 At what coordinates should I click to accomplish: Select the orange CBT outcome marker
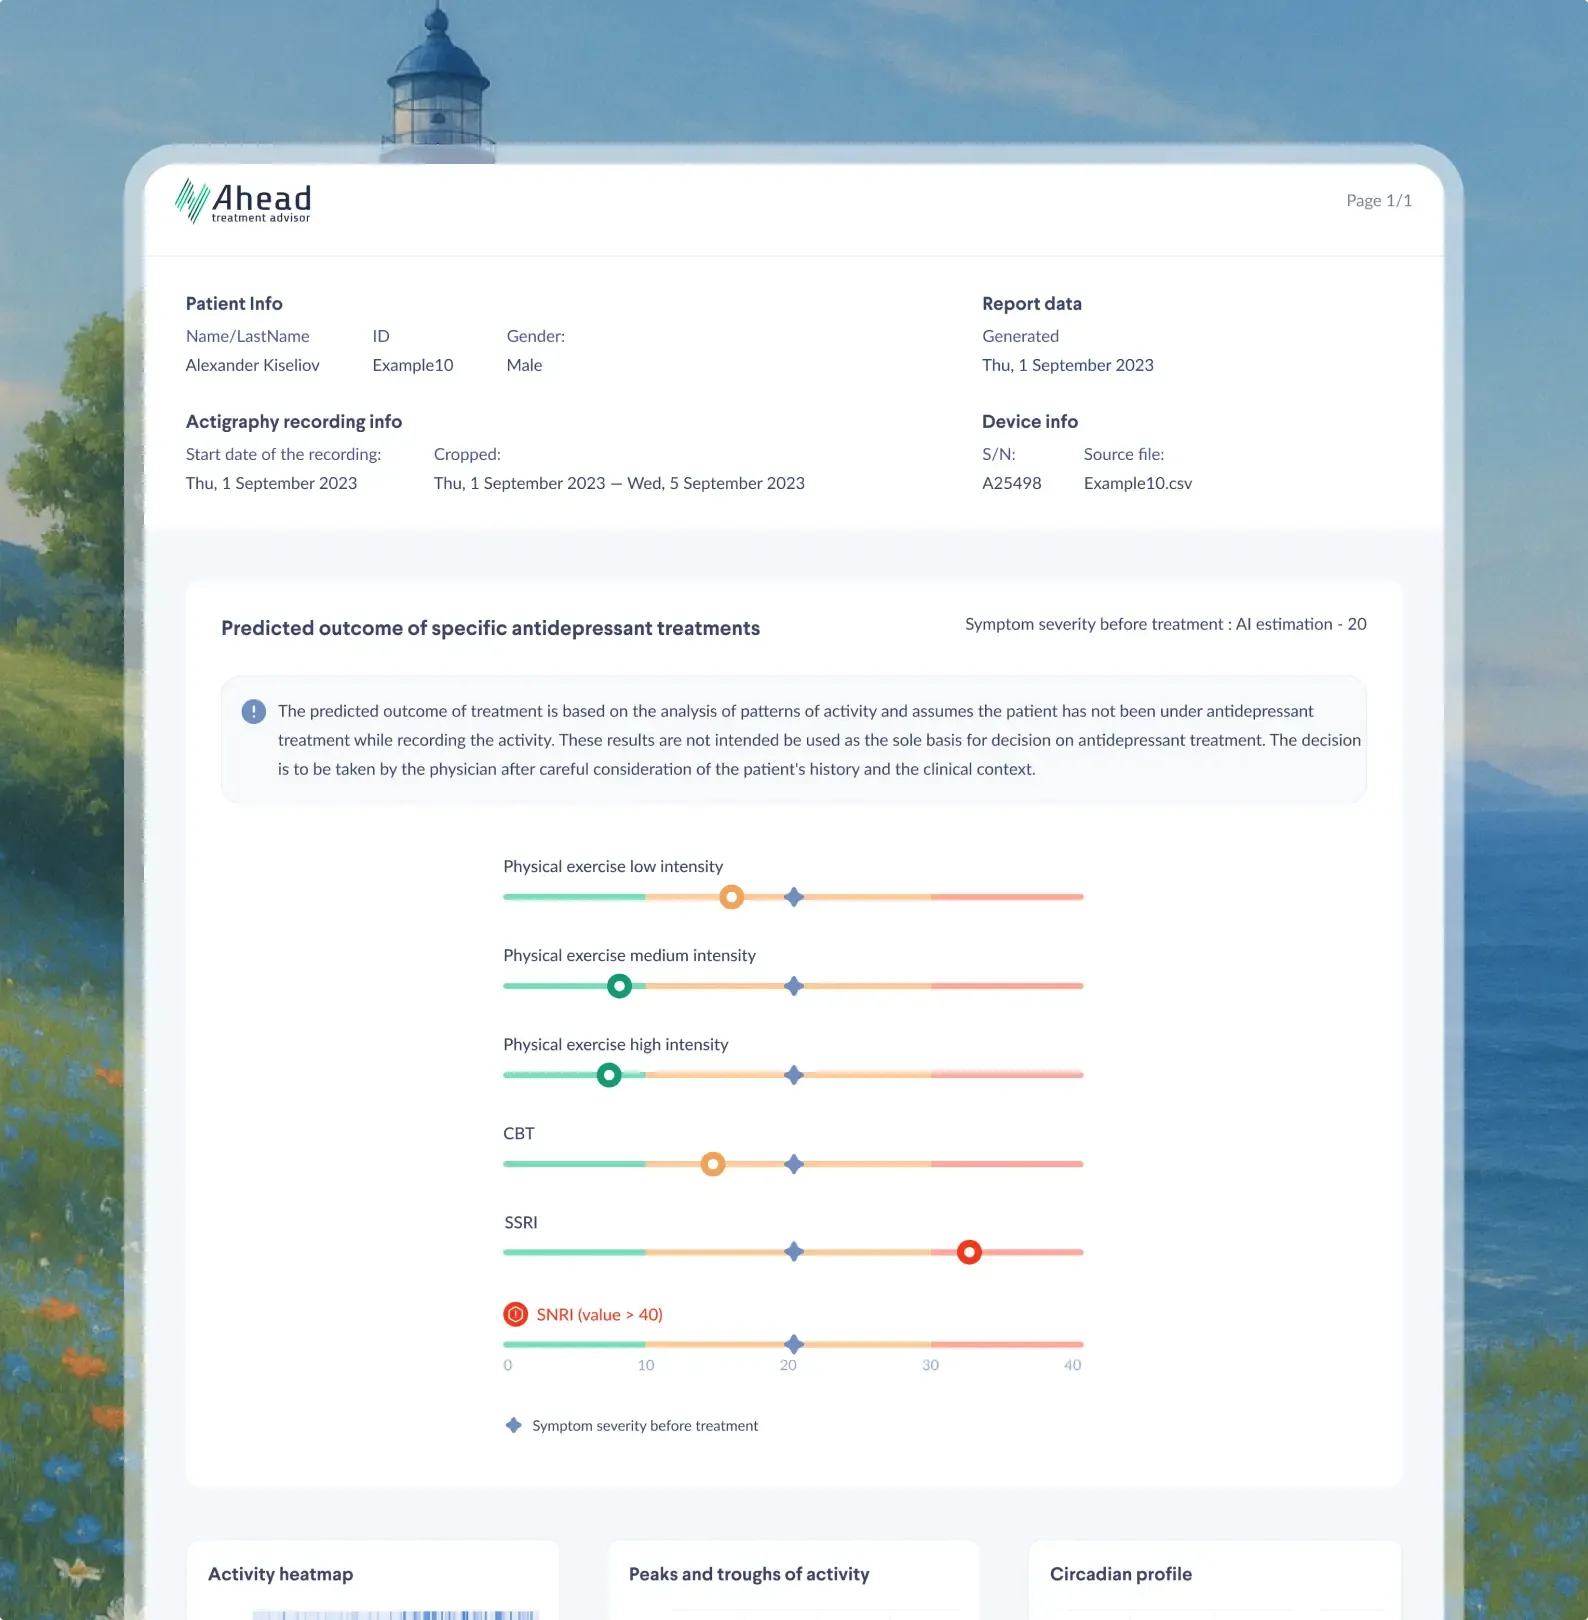coord(713,1164)
